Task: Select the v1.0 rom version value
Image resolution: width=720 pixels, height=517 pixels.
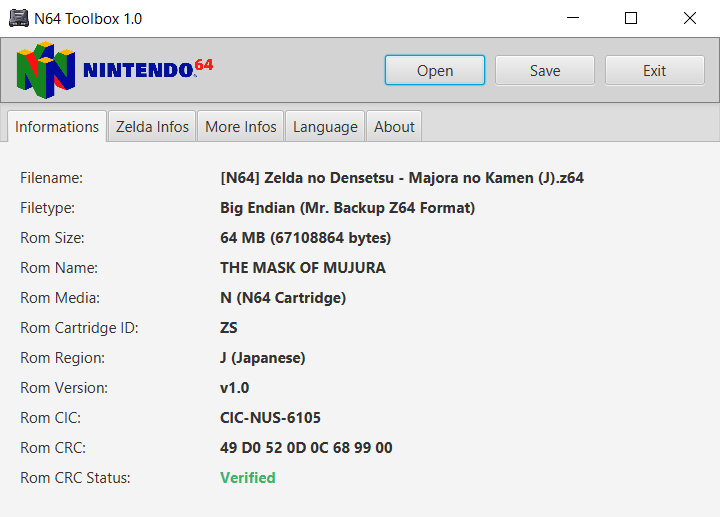Action: (x=234, y=388)
